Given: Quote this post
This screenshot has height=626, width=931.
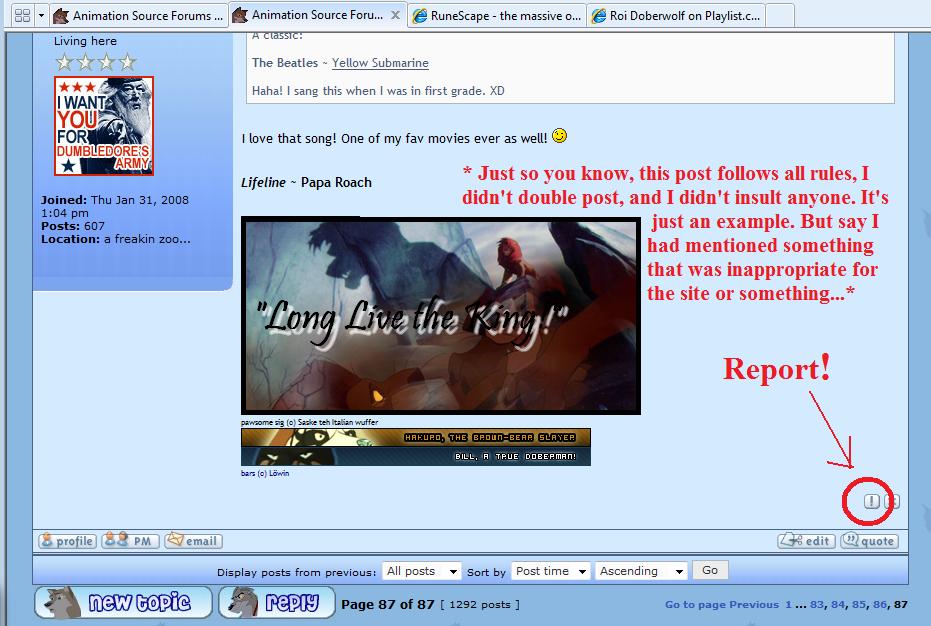Looking at the screenshot, I should point(870,540).
